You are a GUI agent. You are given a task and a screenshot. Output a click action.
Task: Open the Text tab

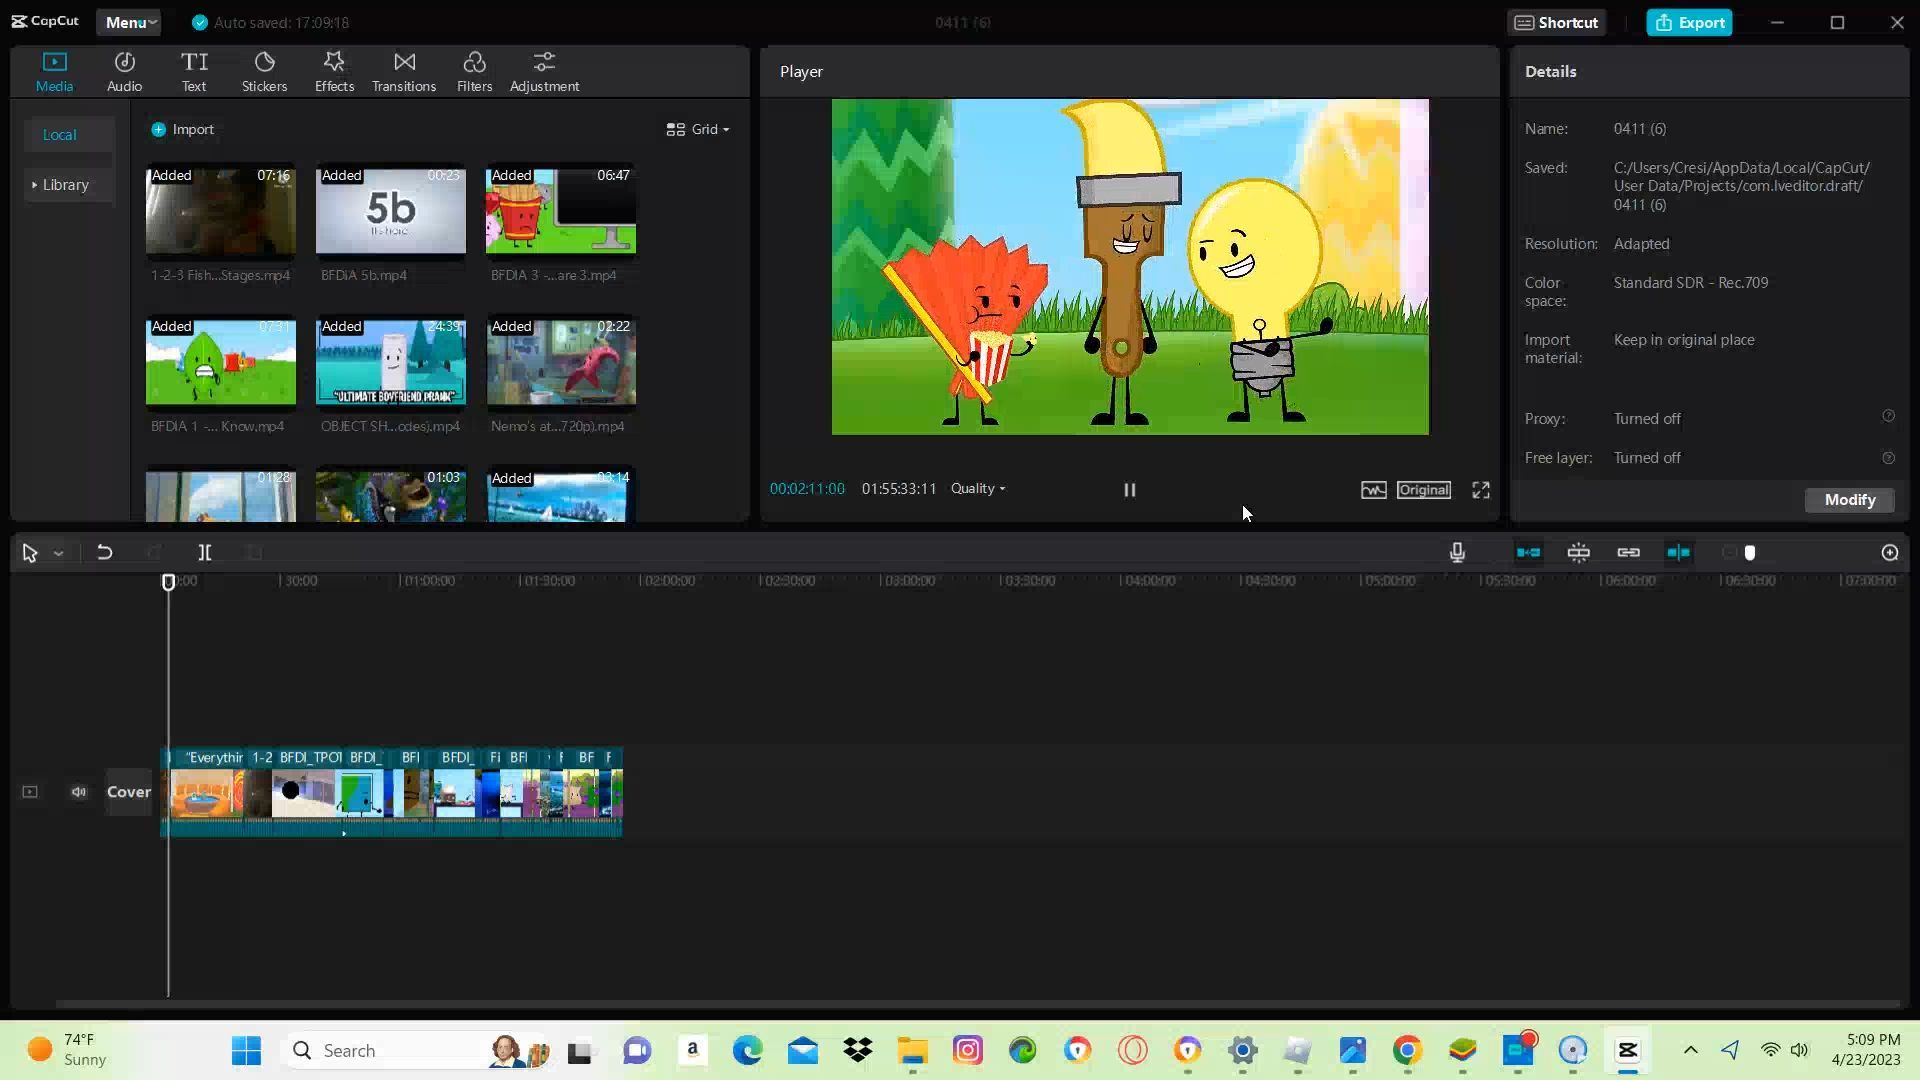tap(194, 72)
